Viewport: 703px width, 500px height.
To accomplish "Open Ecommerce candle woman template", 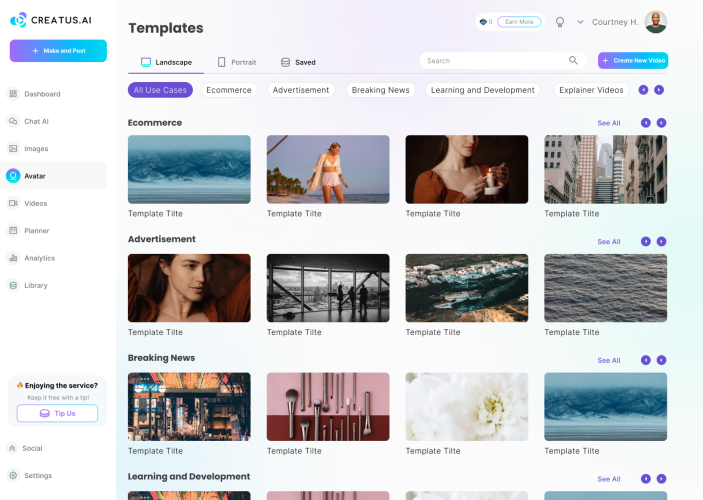I will [467, 170].
